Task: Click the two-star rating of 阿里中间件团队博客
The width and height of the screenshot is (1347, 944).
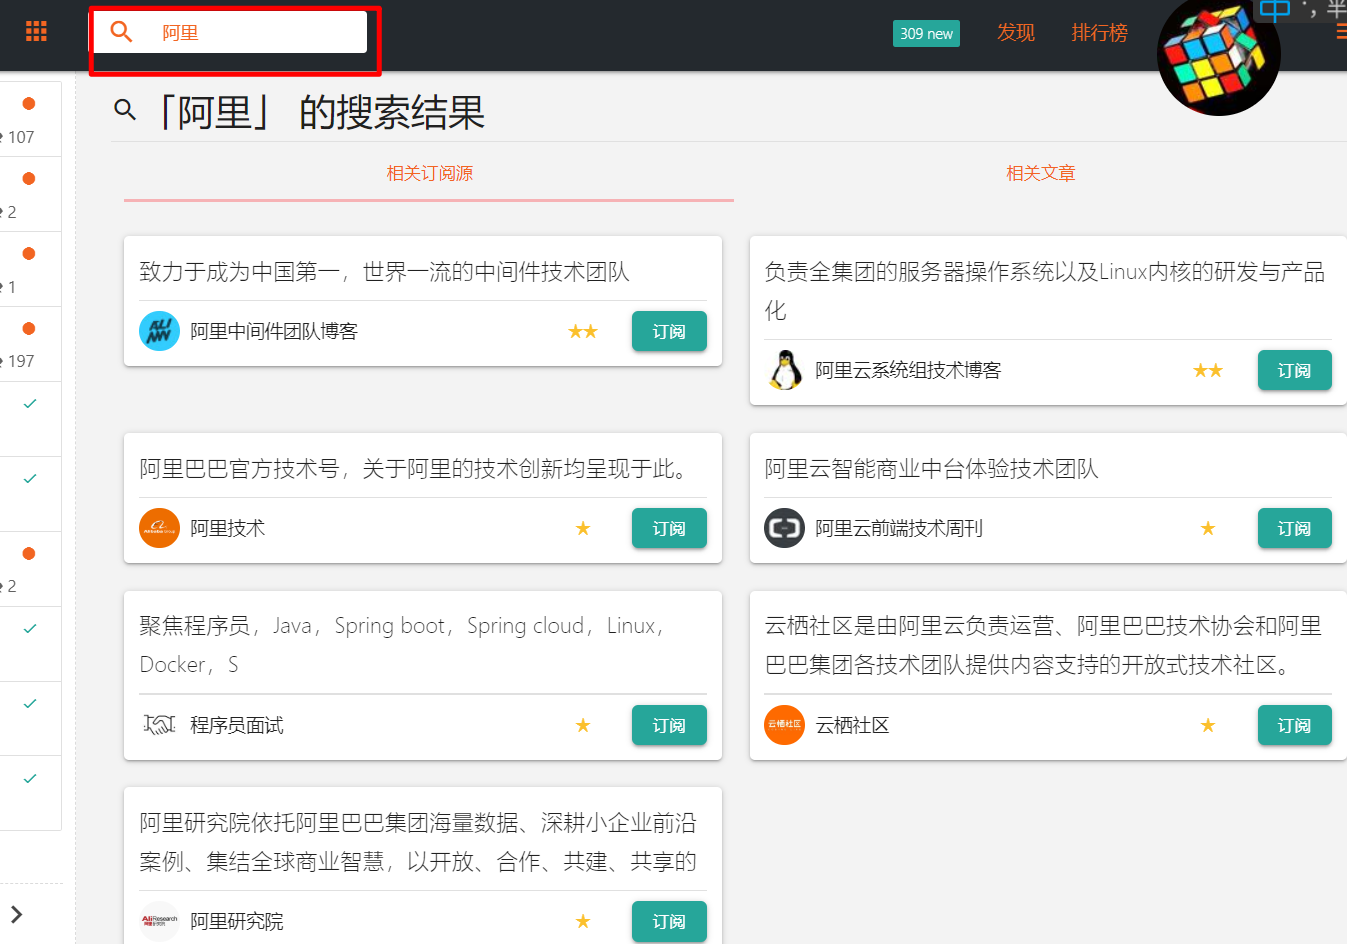Action: 583,331
